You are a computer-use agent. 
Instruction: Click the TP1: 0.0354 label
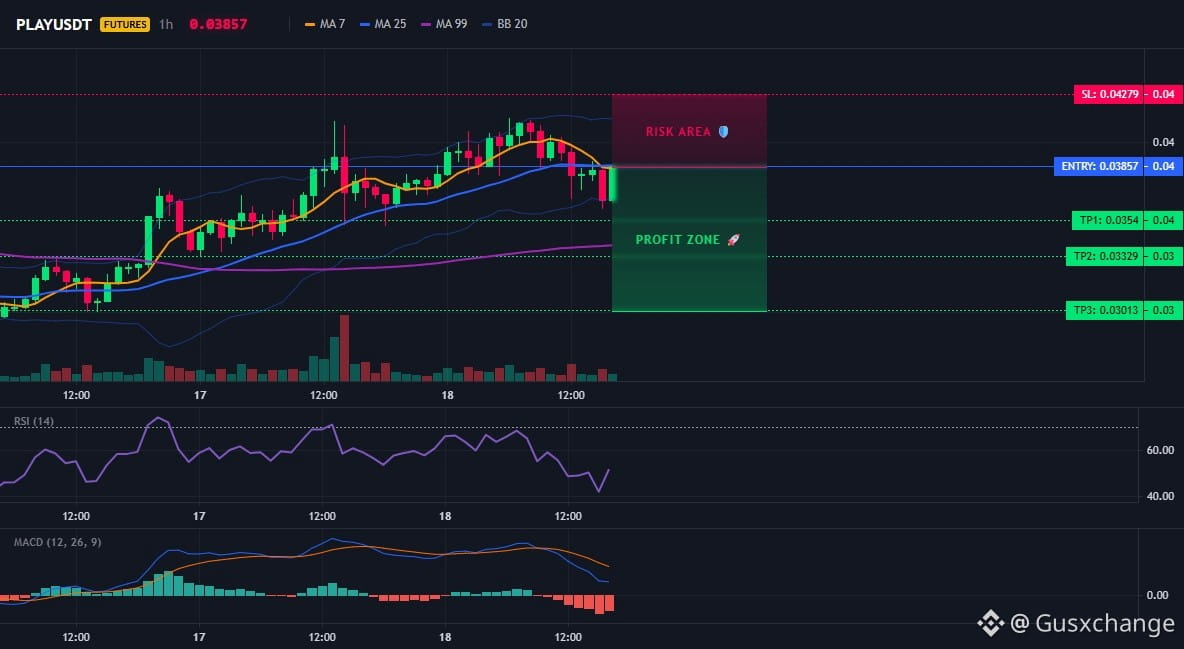[1108, 221]
